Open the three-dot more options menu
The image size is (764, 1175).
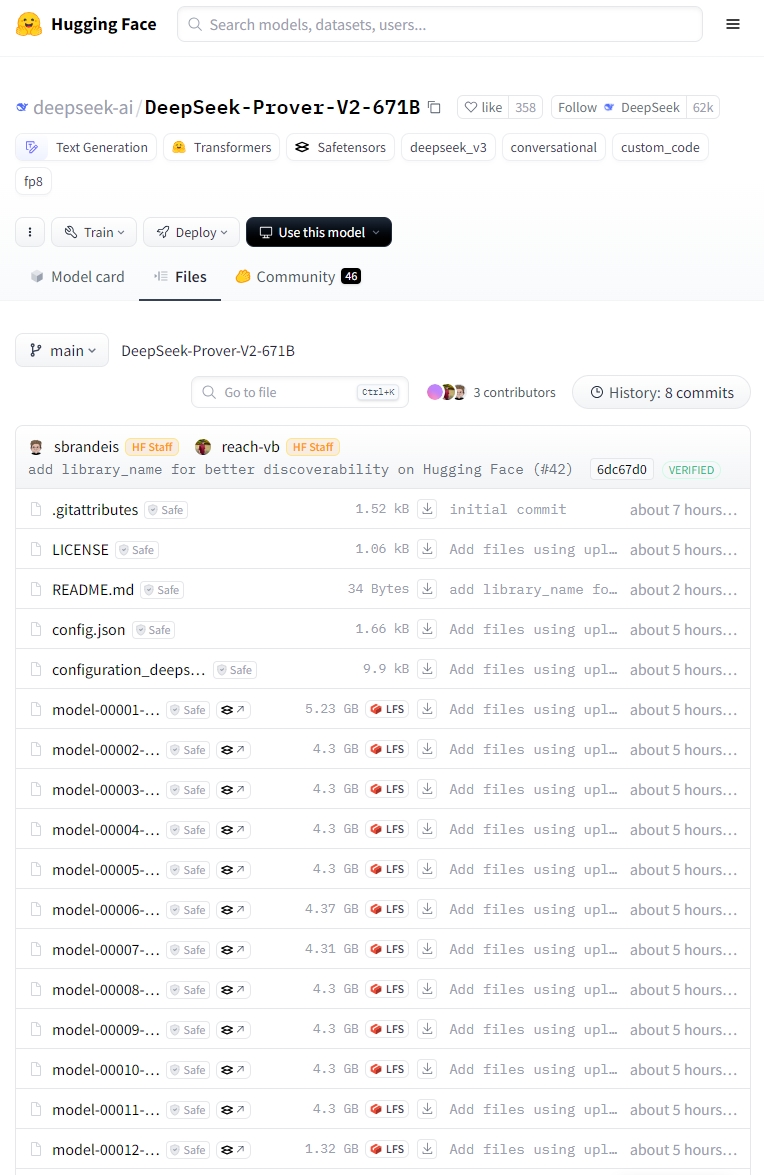(x=30, y=232)
